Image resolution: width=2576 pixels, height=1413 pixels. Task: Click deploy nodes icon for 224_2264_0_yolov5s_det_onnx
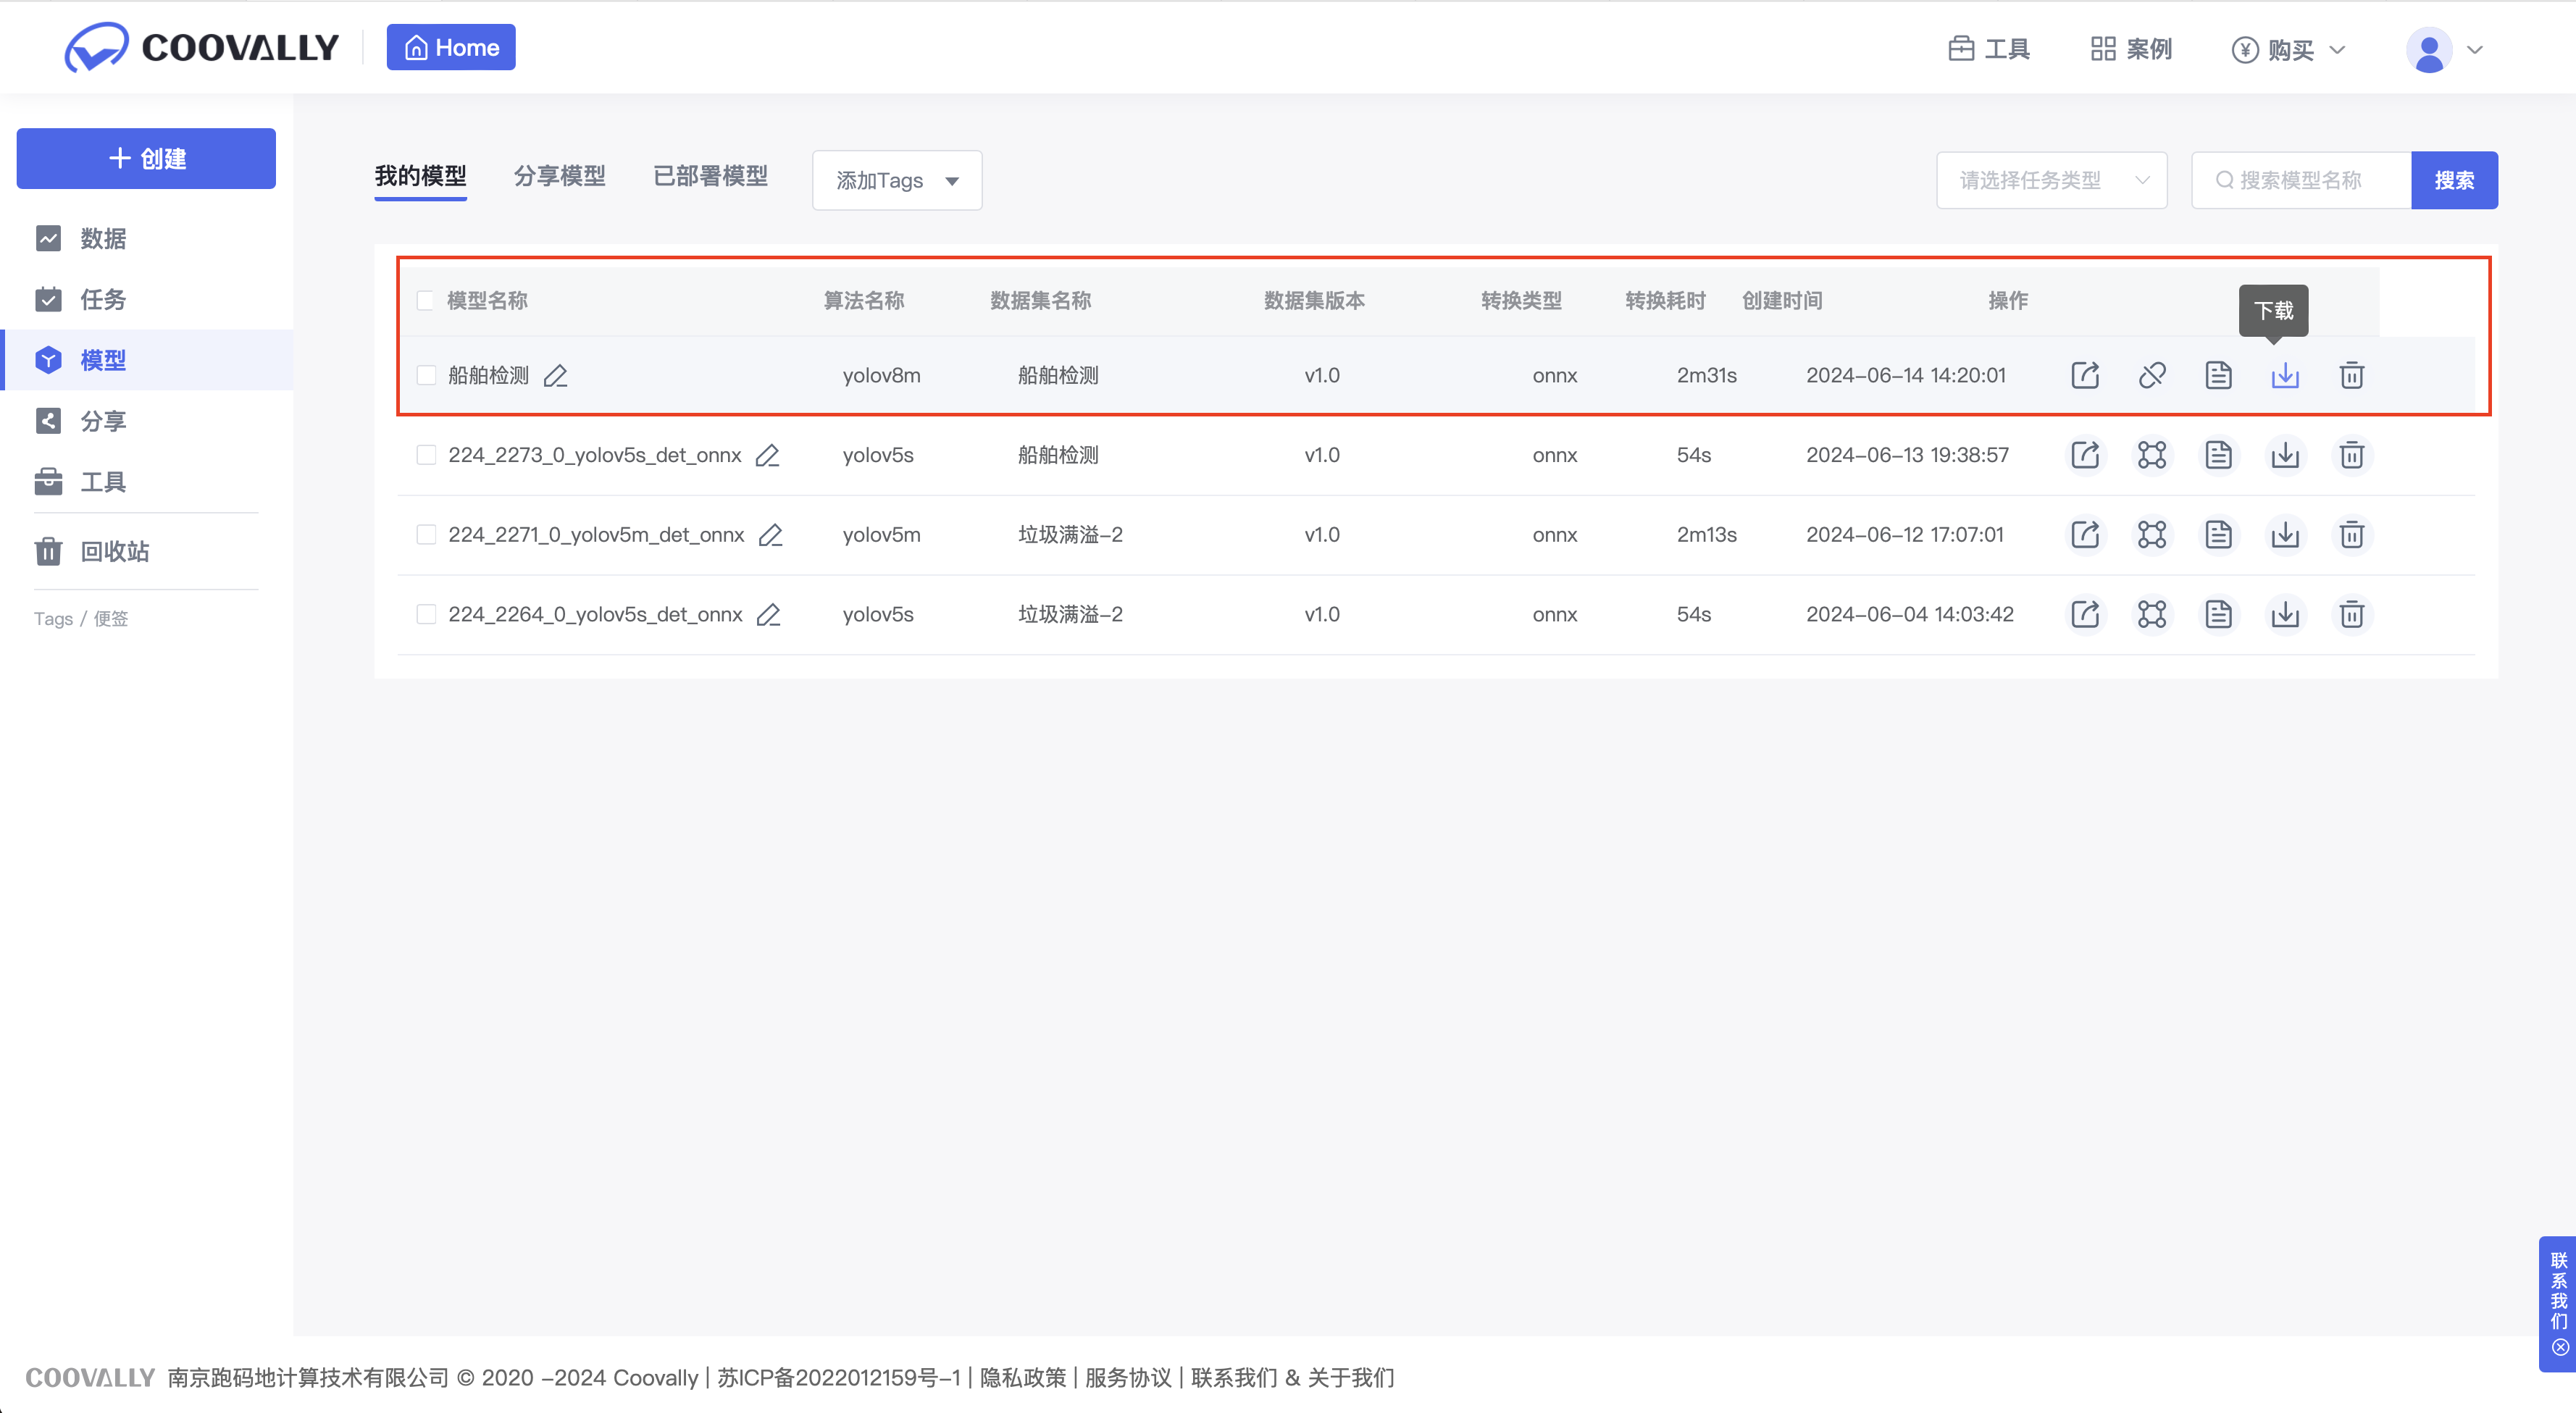click(2152, 614)
